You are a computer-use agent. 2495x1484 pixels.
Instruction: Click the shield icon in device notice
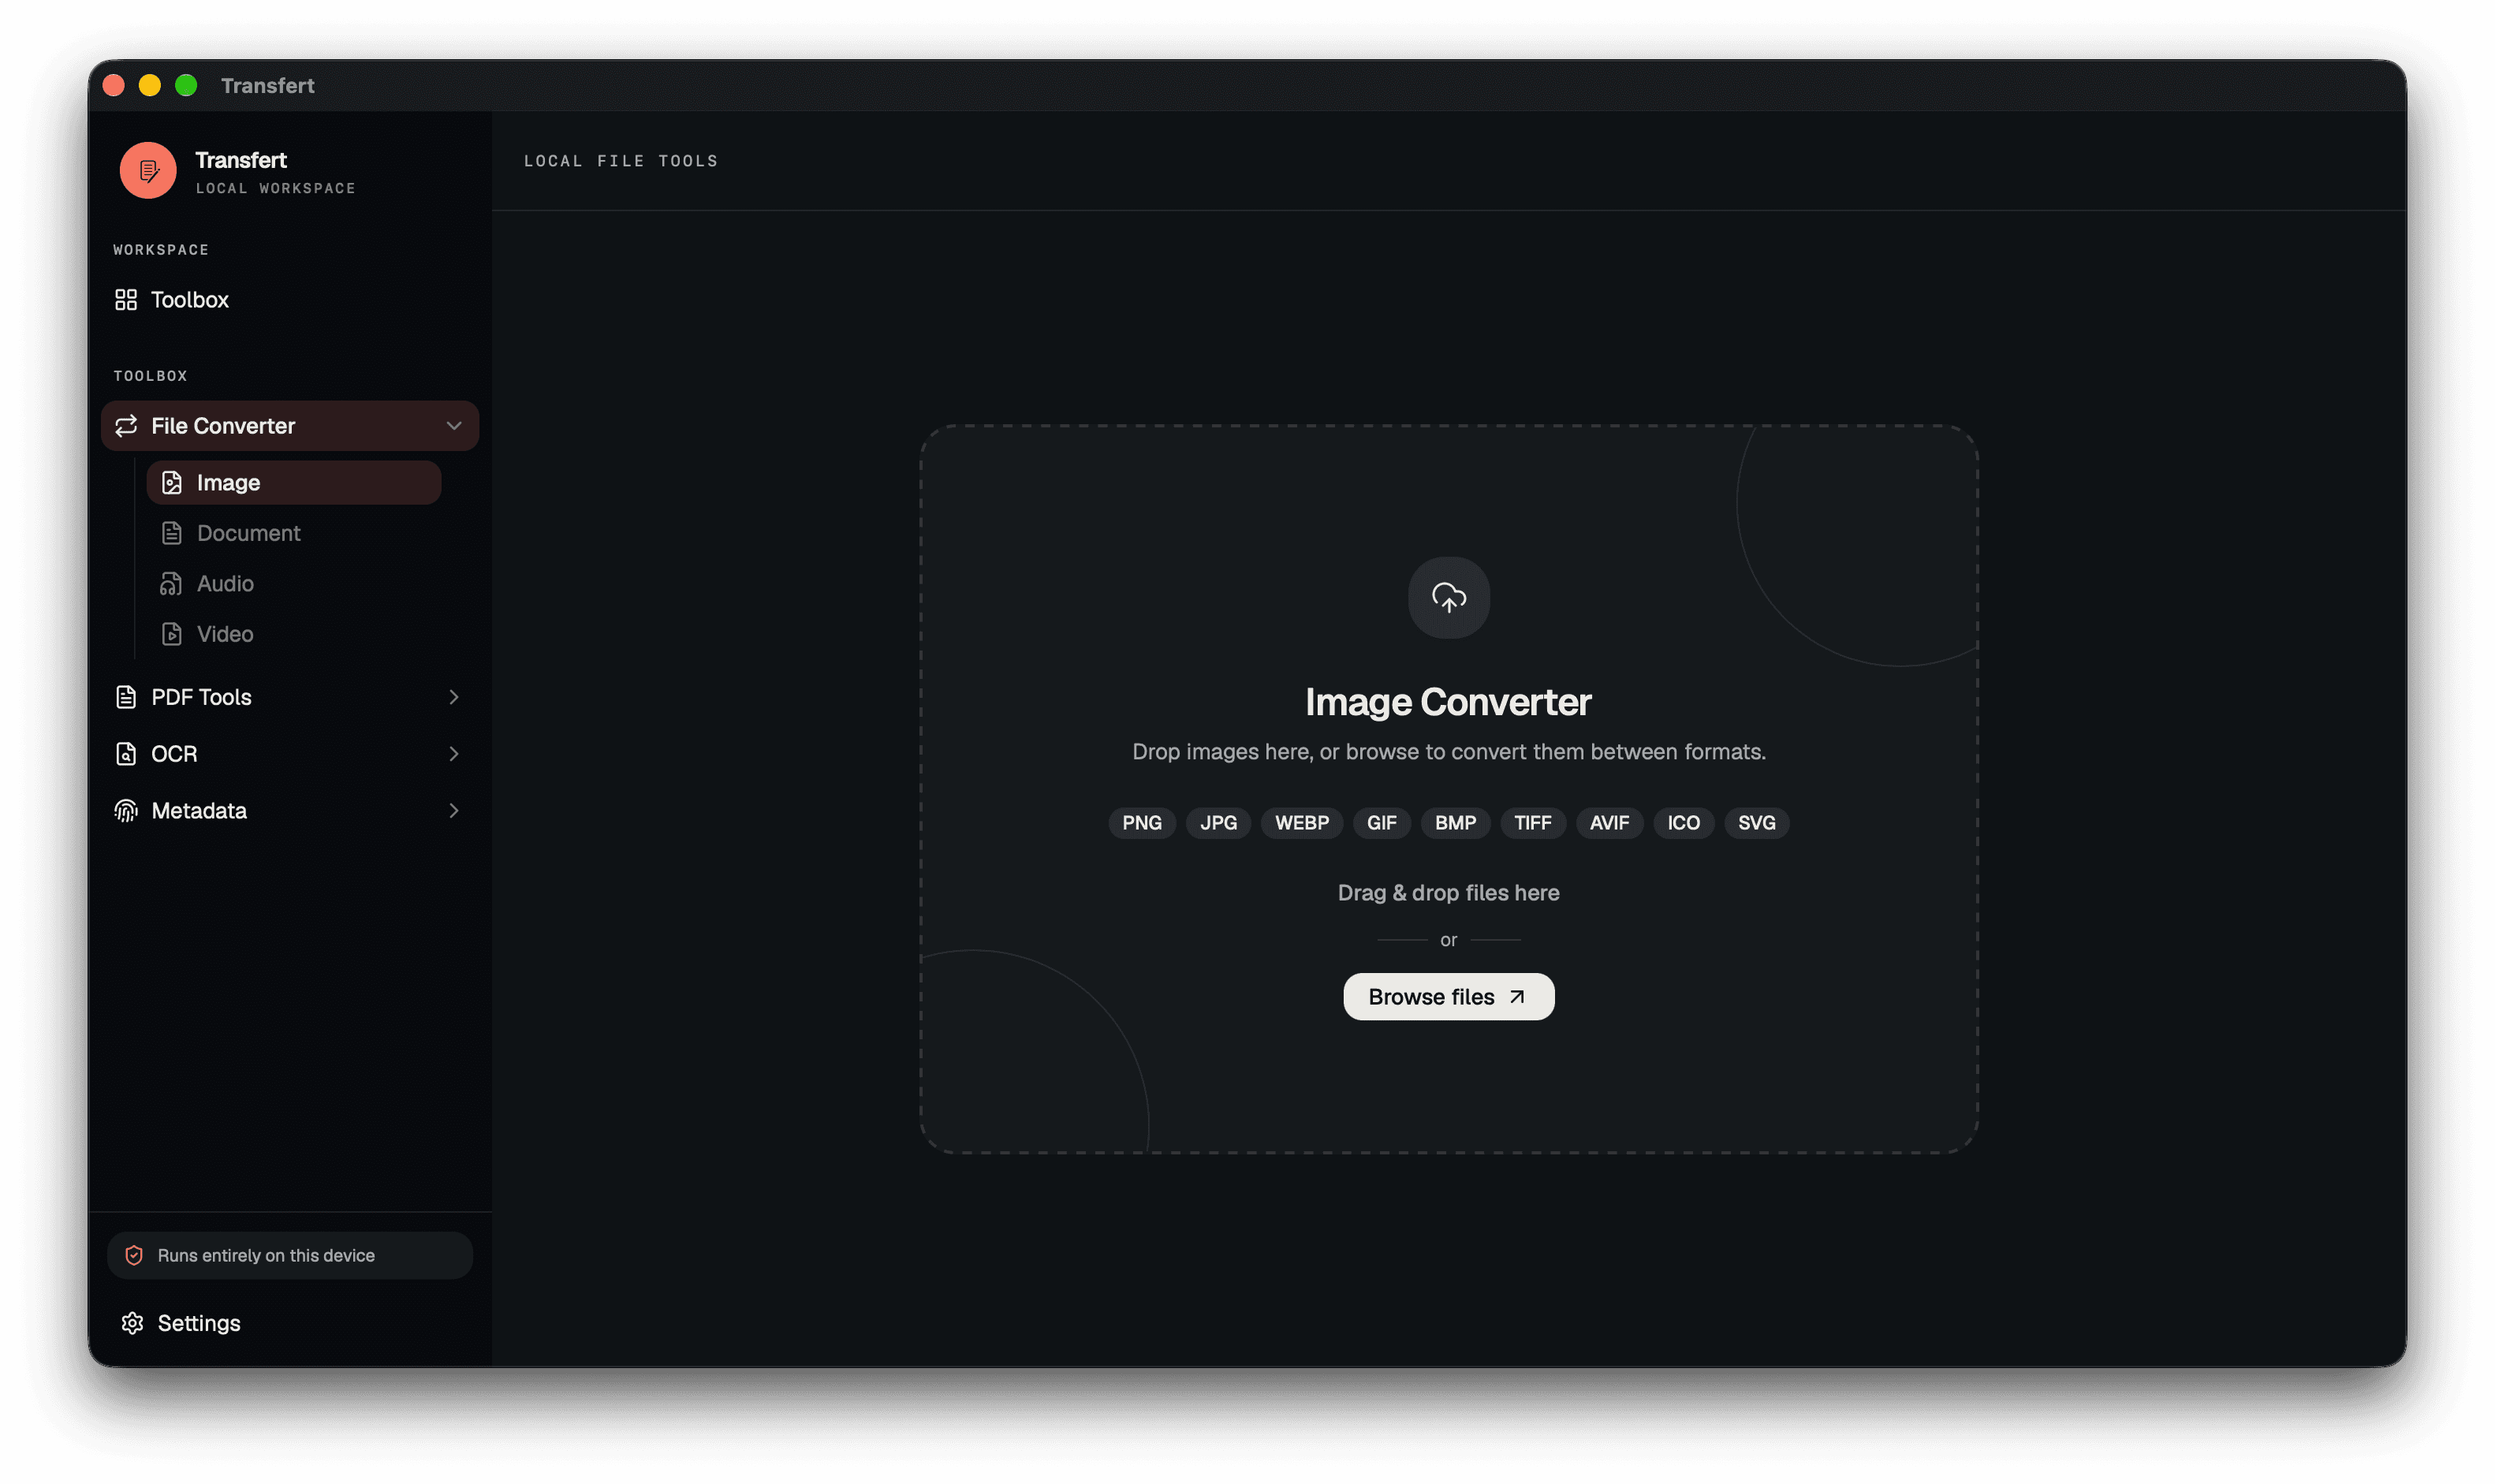tap(134, 1255)
